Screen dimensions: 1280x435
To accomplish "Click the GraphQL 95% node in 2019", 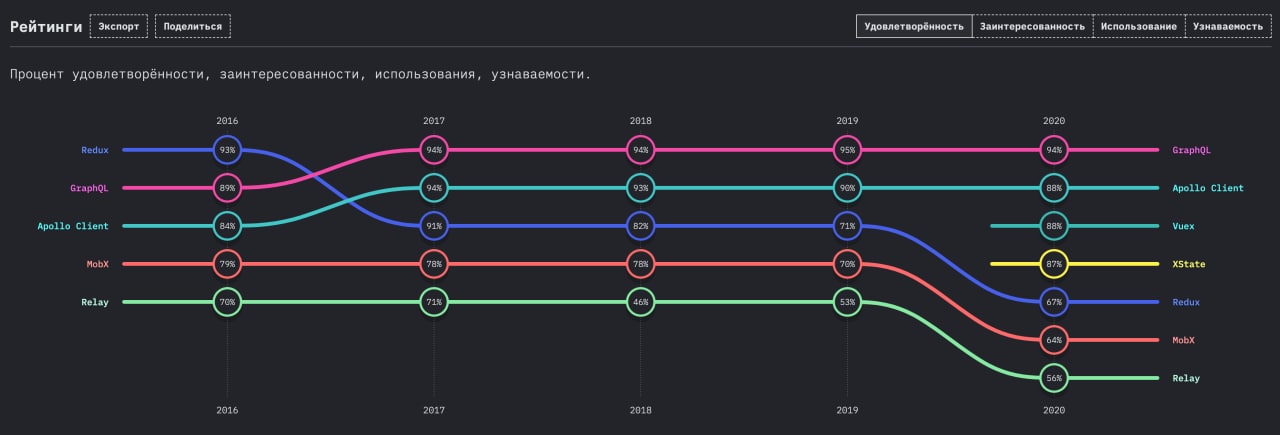I will 847,150.
